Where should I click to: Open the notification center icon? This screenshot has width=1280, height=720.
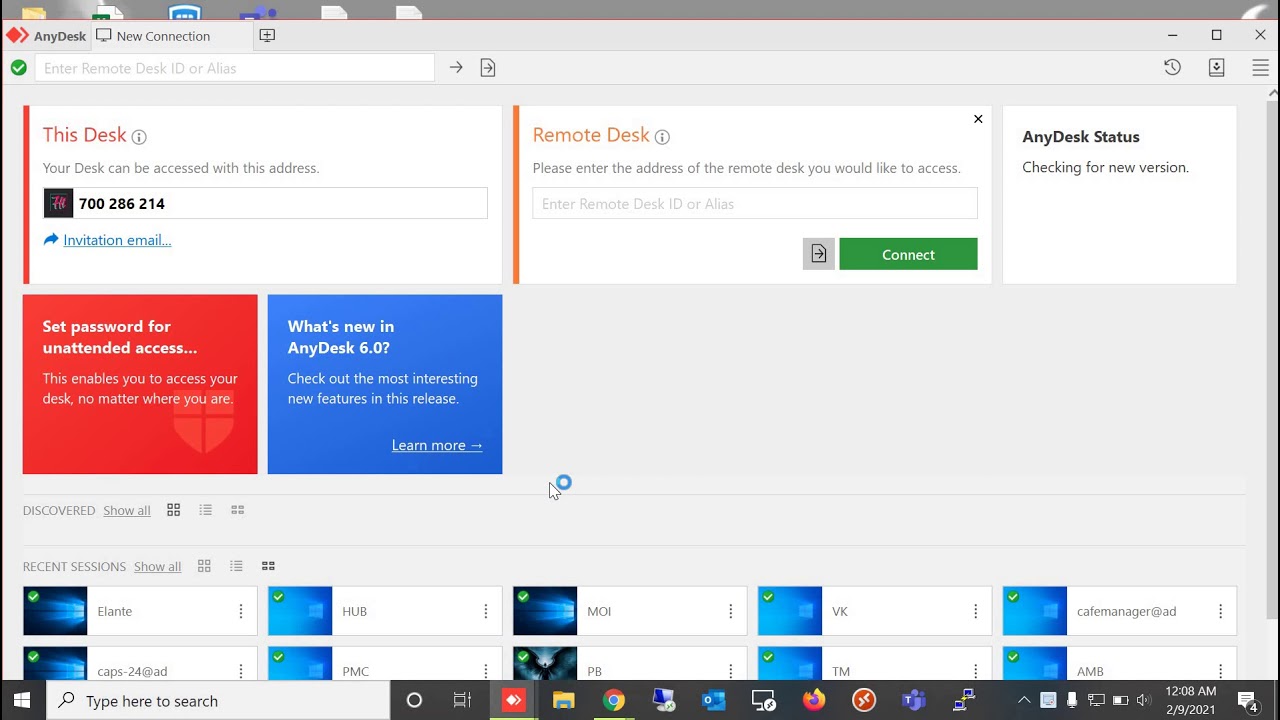pos(1247,700)
